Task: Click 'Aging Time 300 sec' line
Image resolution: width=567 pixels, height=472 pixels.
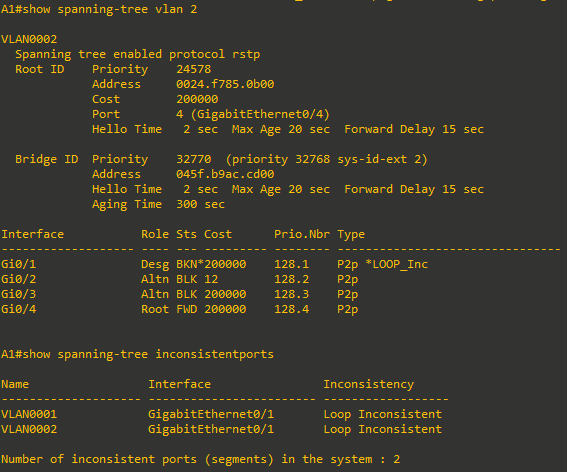Action: click(x=158, y=204)
